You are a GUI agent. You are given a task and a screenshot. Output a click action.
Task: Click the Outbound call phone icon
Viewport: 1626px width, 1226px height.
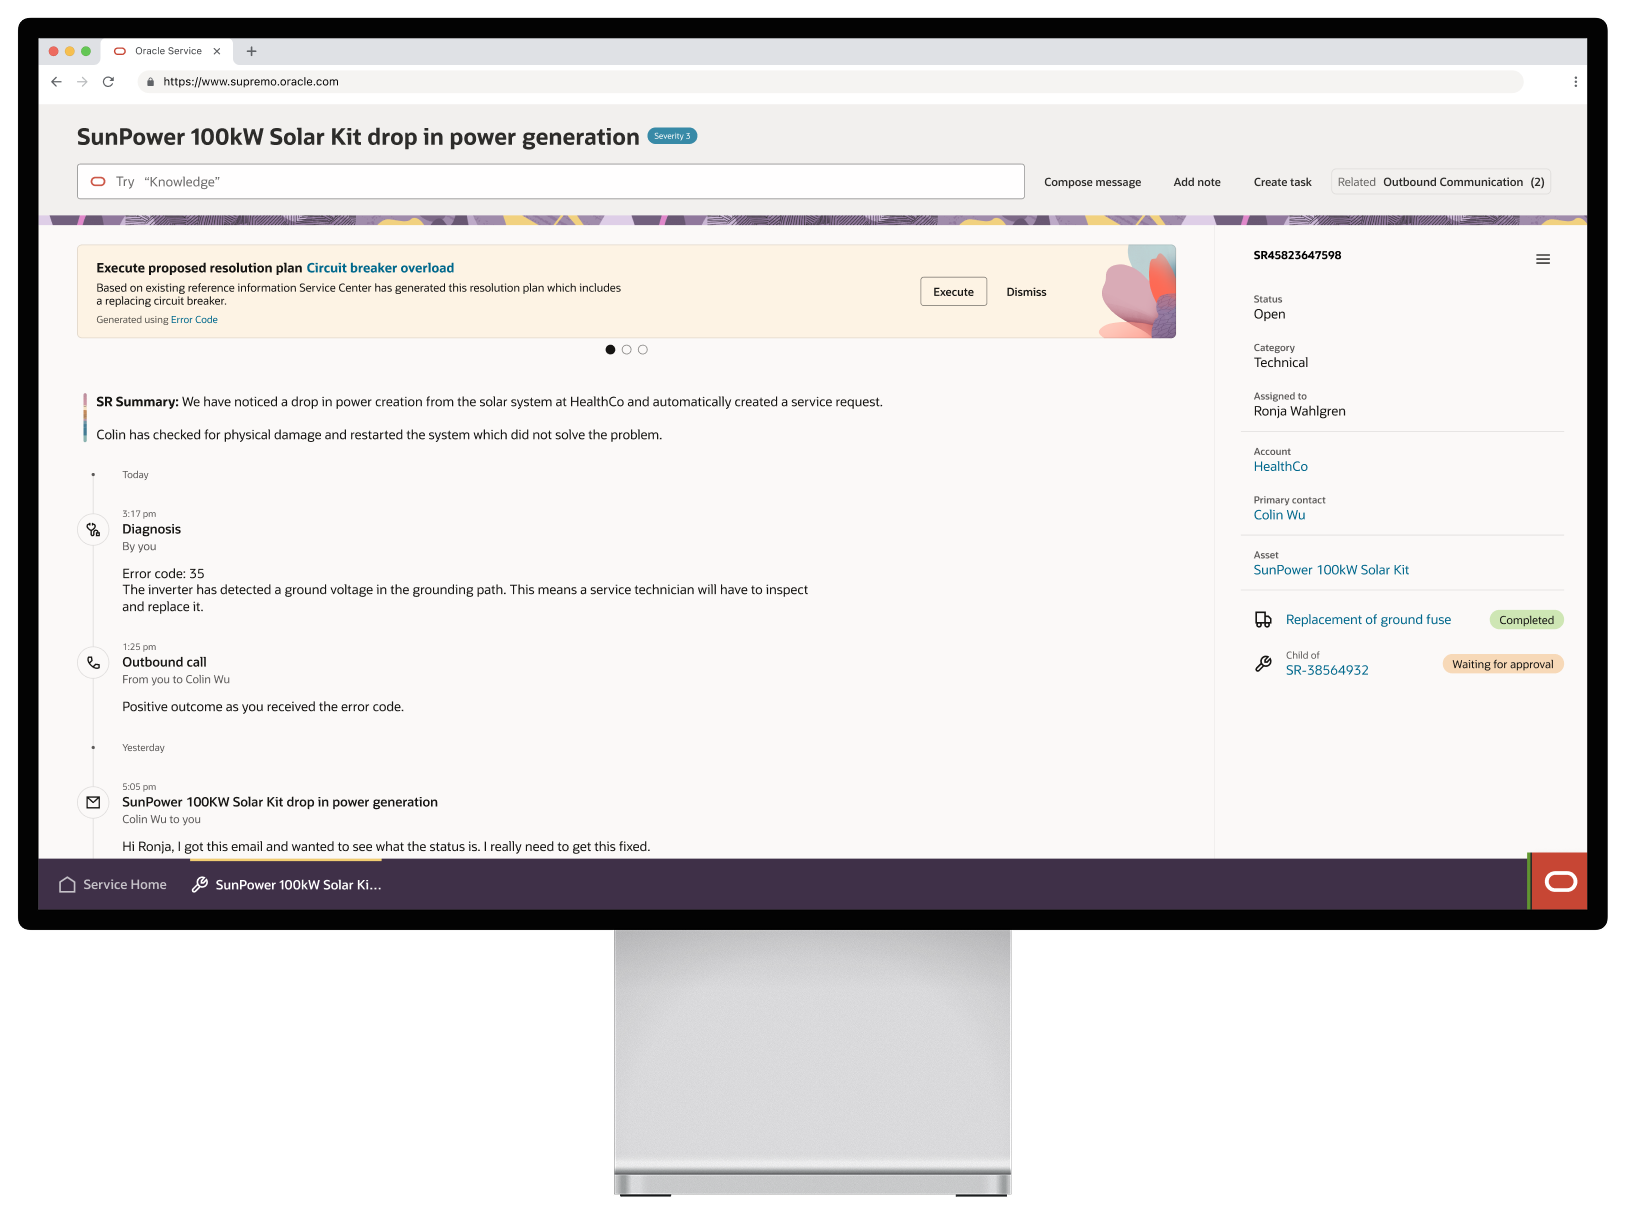[93, 662]
